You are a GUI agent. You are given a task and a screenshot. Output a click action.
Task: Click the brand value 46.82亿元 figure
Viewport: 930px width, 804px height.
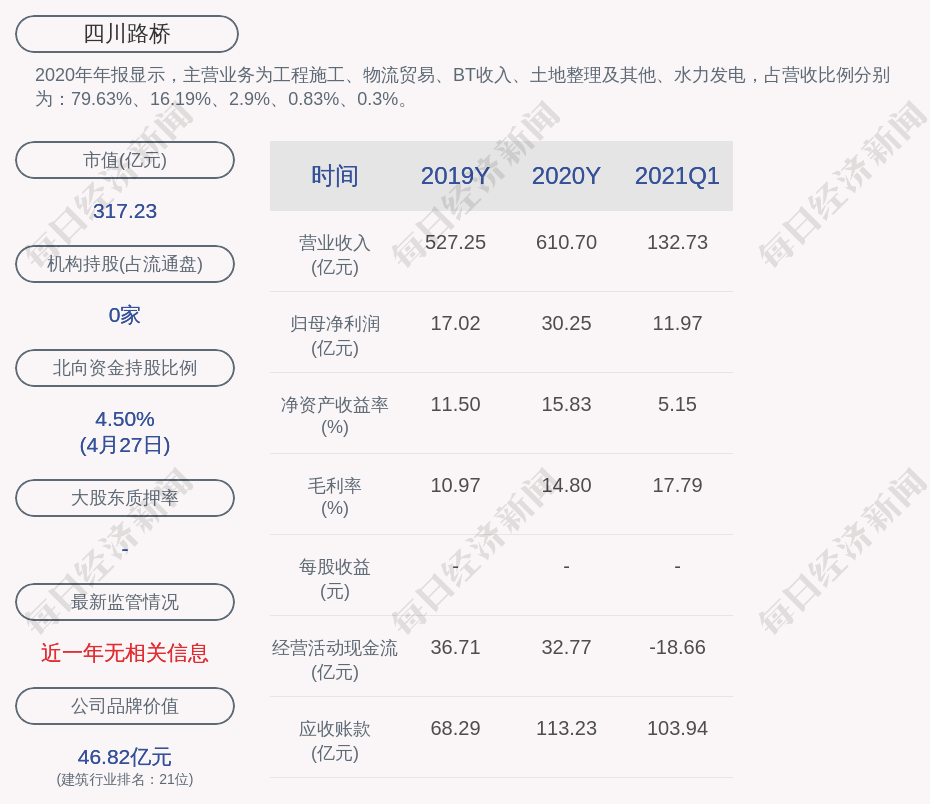125,757
